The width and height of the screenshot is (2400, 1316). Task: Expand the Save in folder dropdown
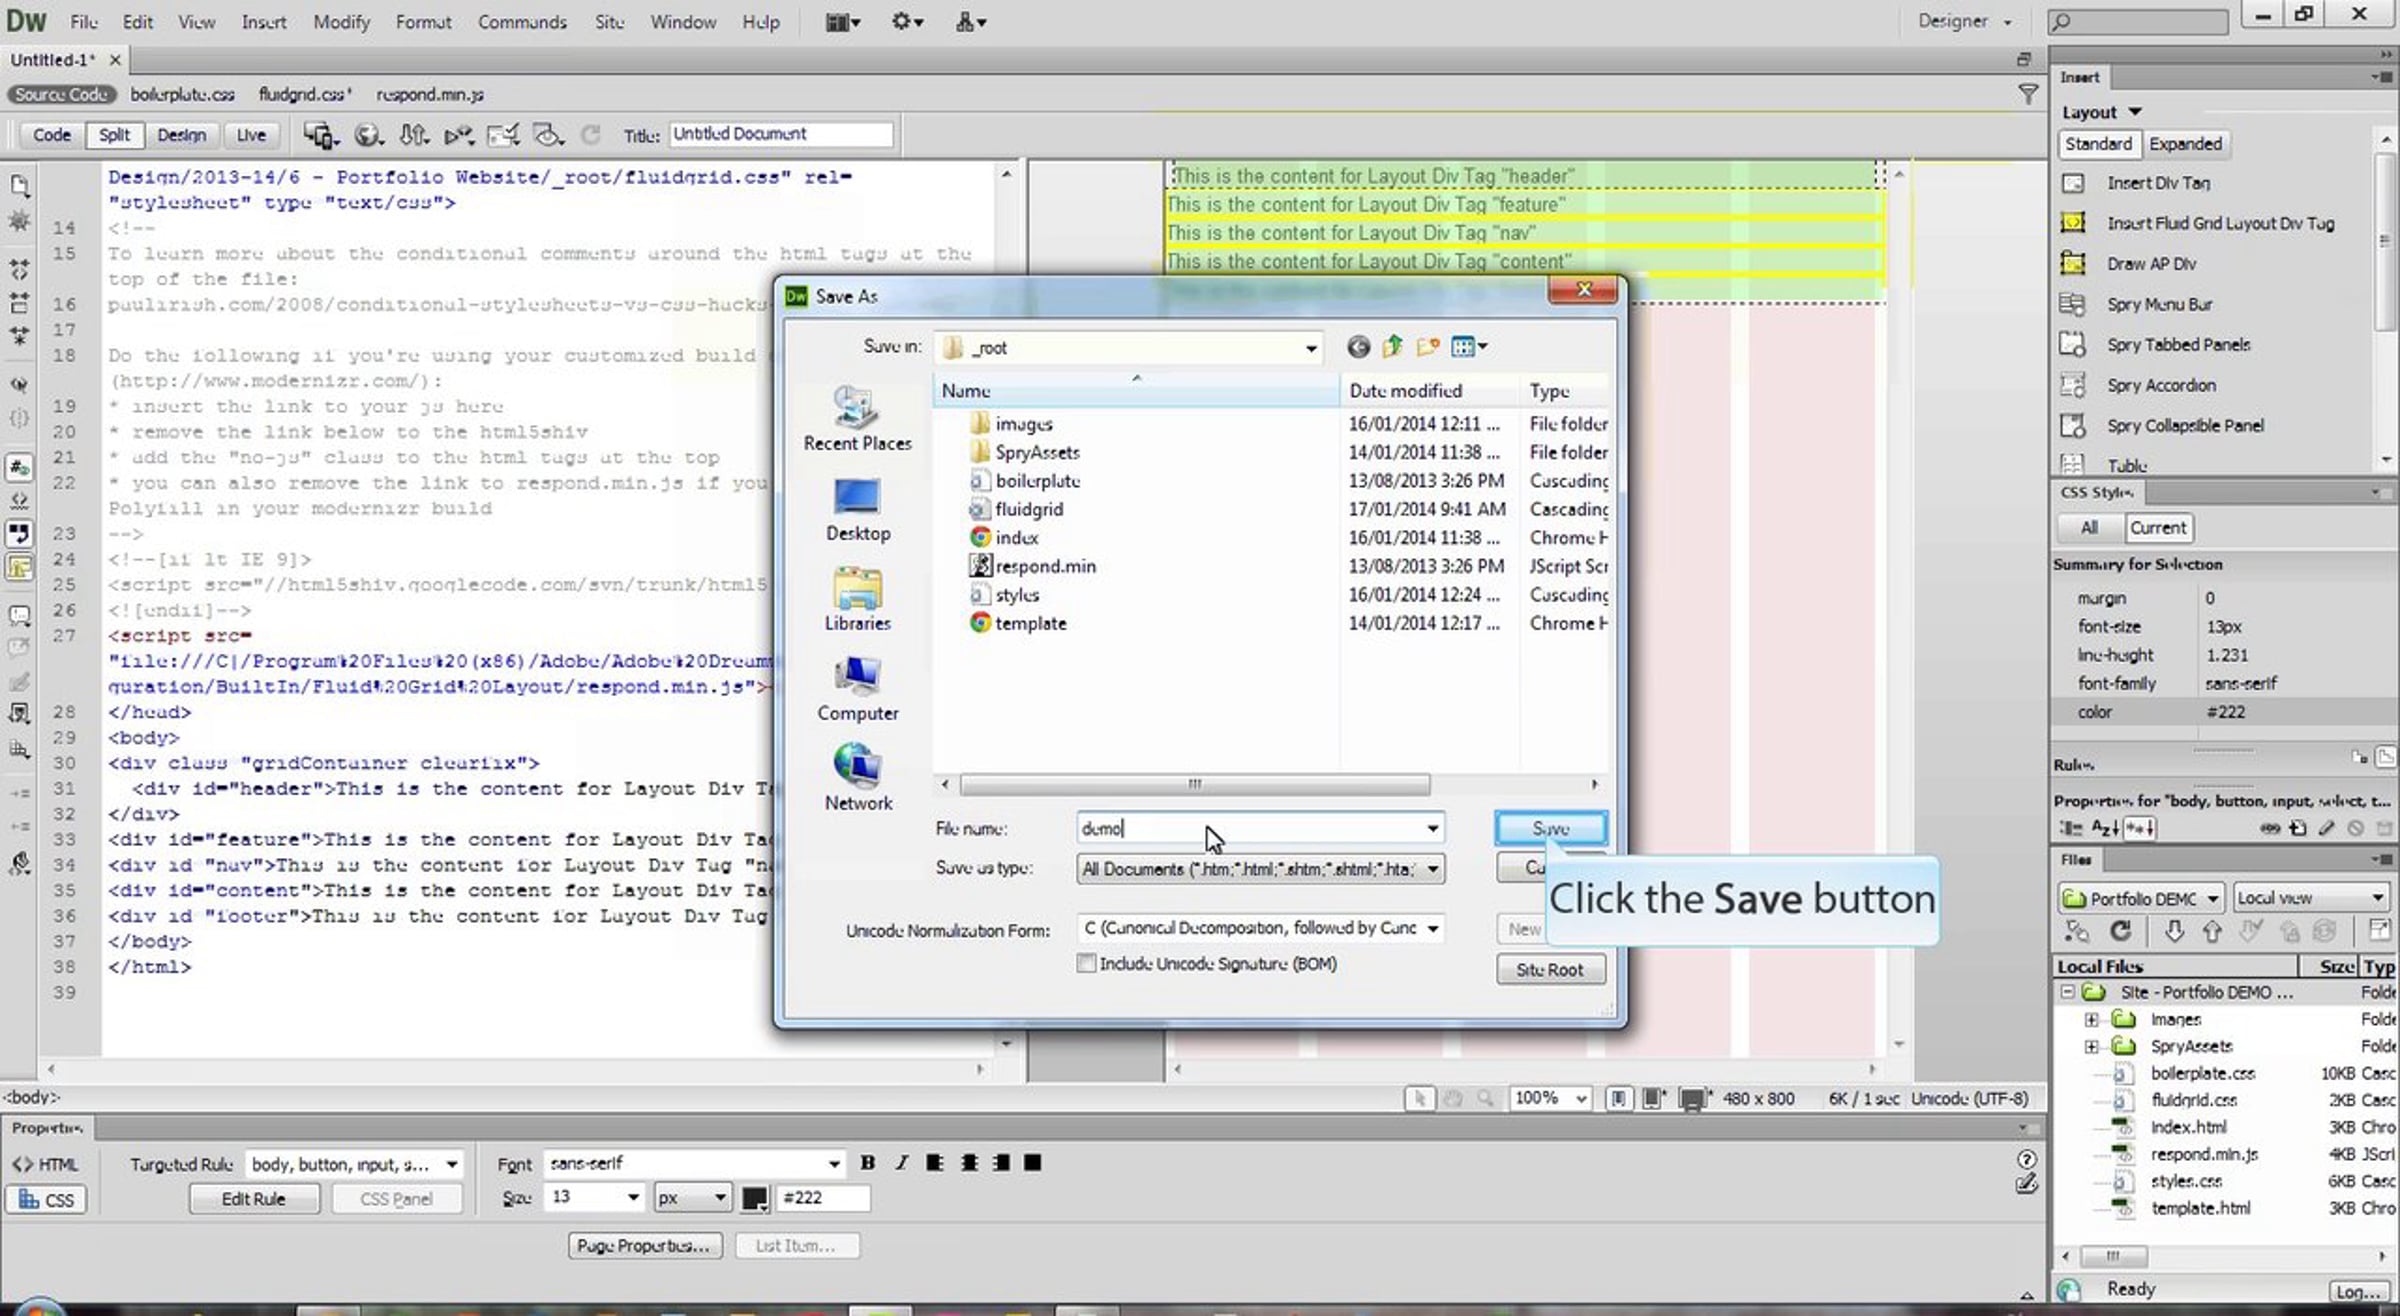[x=1310, y=348]
